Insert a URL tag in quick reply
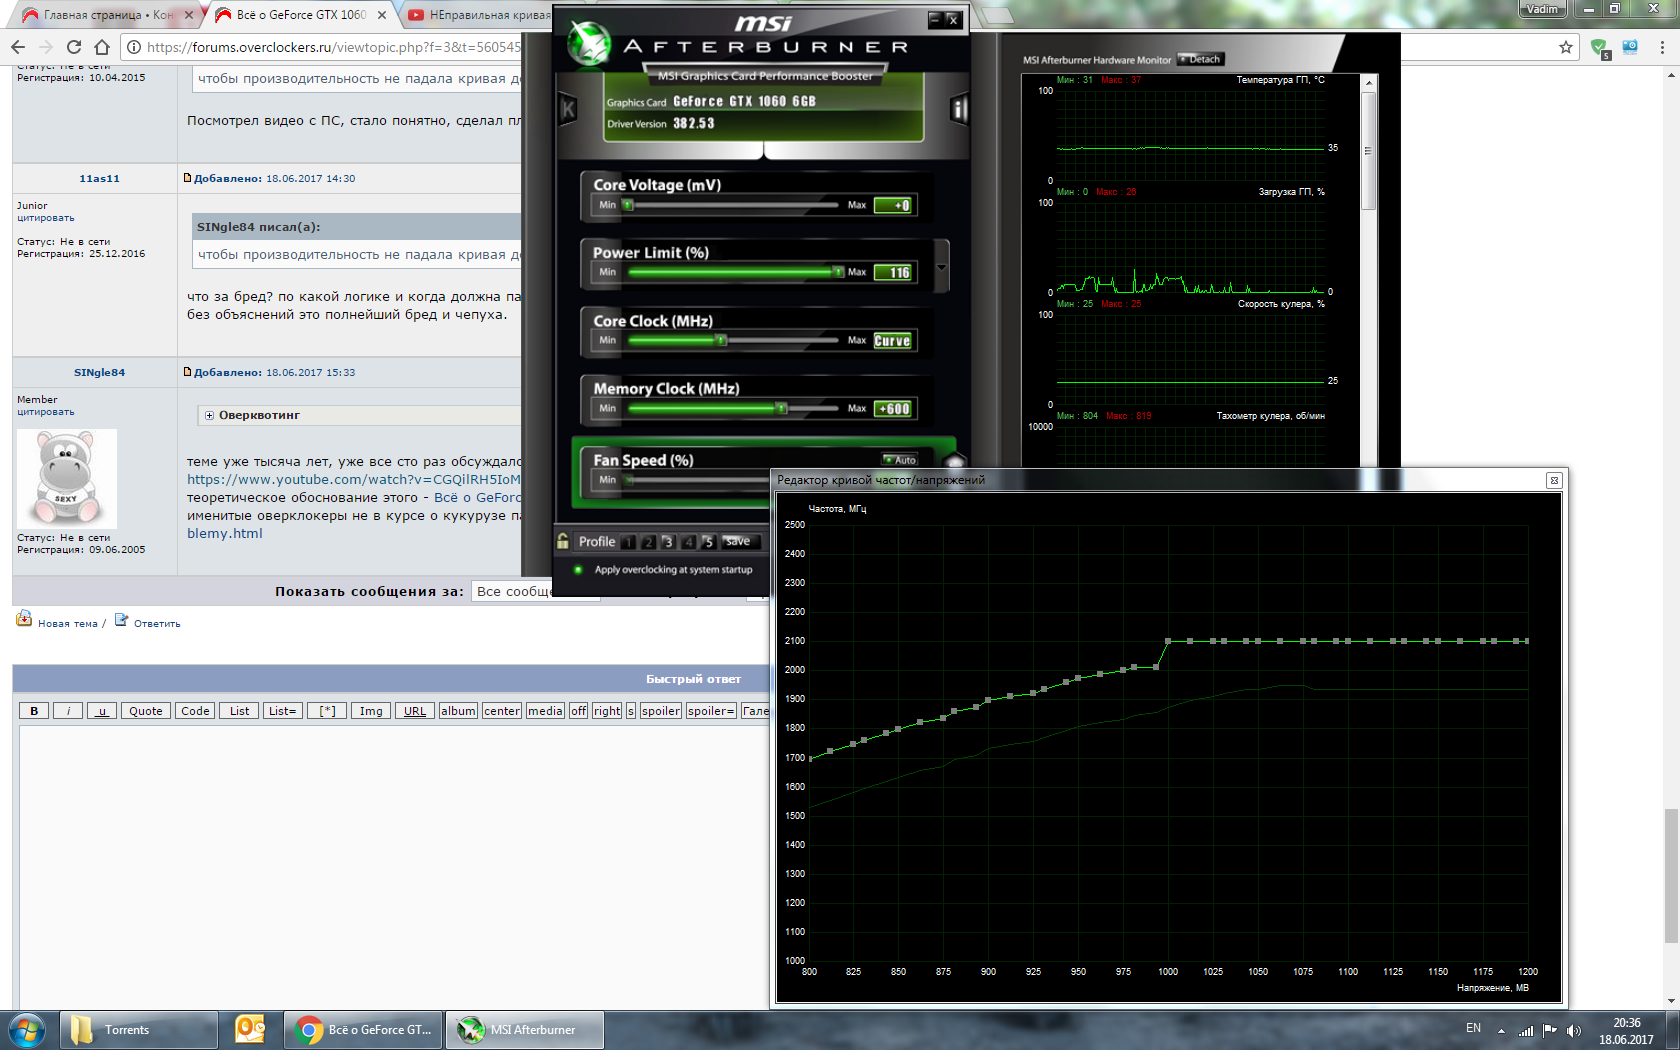This screenshot has height=1050, width=1680. (415, 711)
